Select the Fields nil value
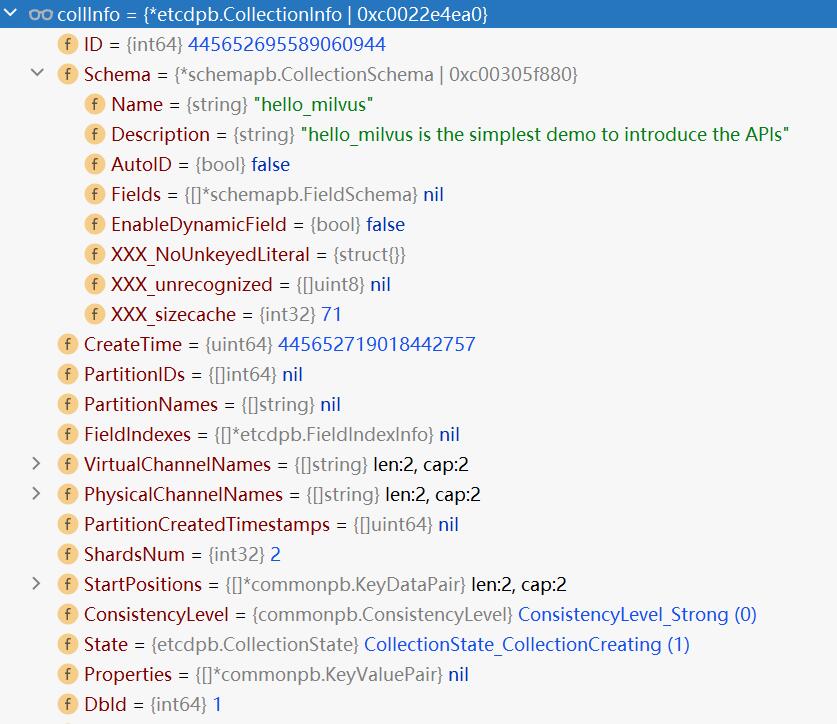This screenshot has height=724, width=837. [433, 194]
